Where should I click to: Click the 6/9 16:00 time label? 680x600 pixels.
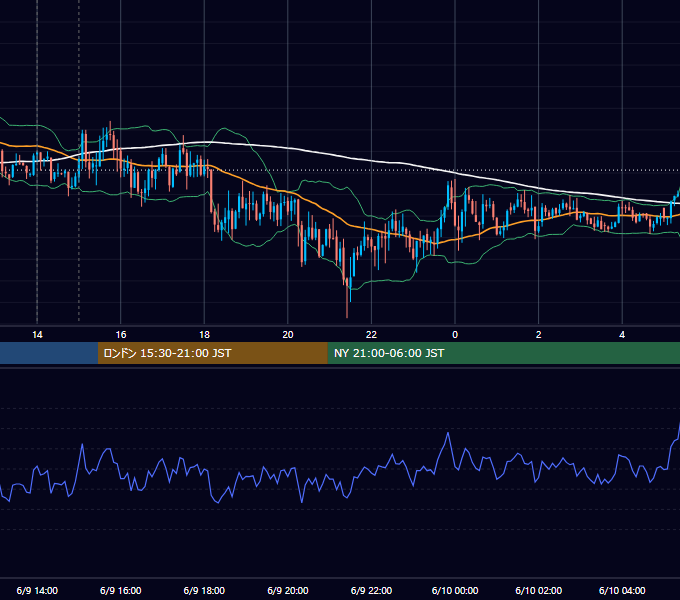click(x=121, y=590)
